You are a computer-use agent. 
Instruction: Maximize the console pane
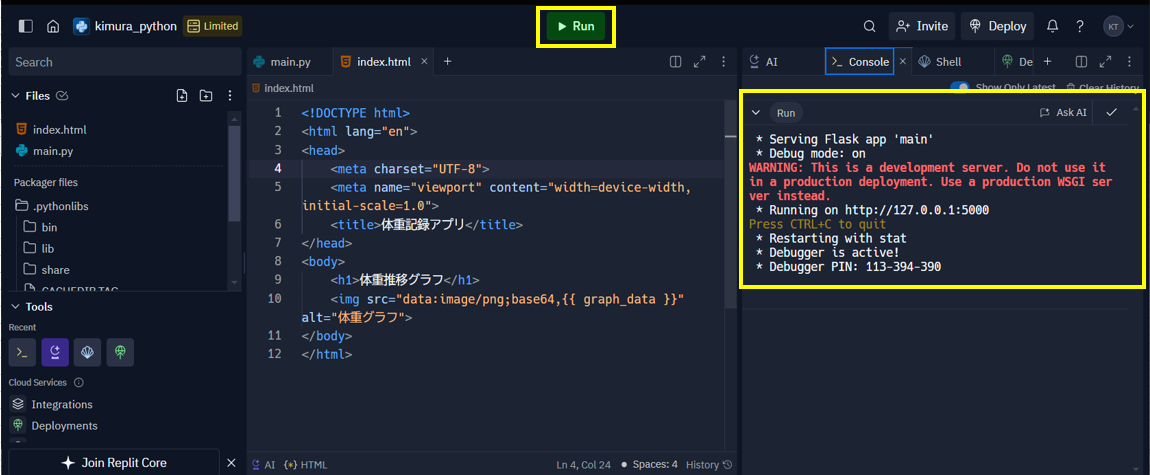[x=1105, y=62]
